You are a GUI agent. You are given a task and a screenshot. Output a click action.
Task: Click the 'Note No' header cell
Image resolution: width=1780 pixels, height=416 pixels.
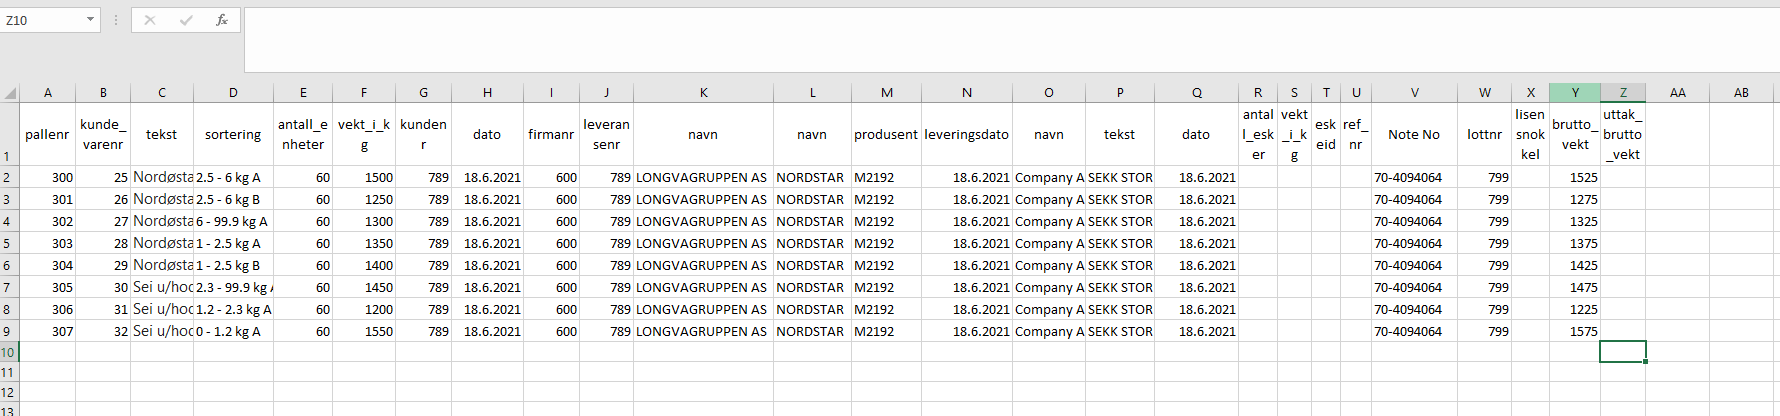click(x=1413, y=134)
